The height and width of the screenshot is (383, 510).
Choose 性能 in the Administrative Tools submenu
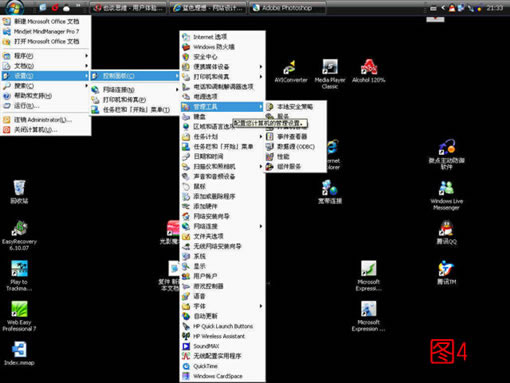click(x=295, y=156)
